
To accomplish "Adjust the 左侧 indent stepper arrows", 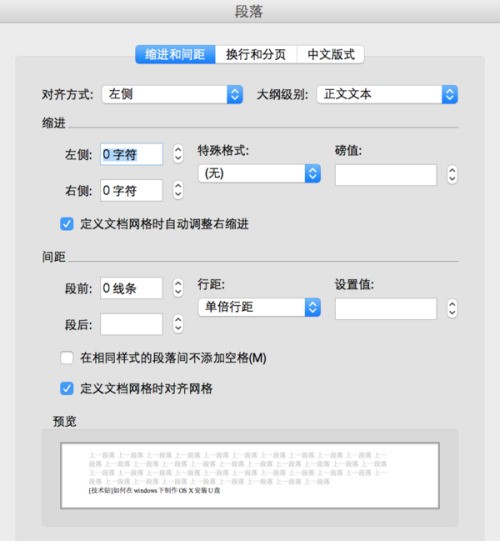I will [178, 154].
